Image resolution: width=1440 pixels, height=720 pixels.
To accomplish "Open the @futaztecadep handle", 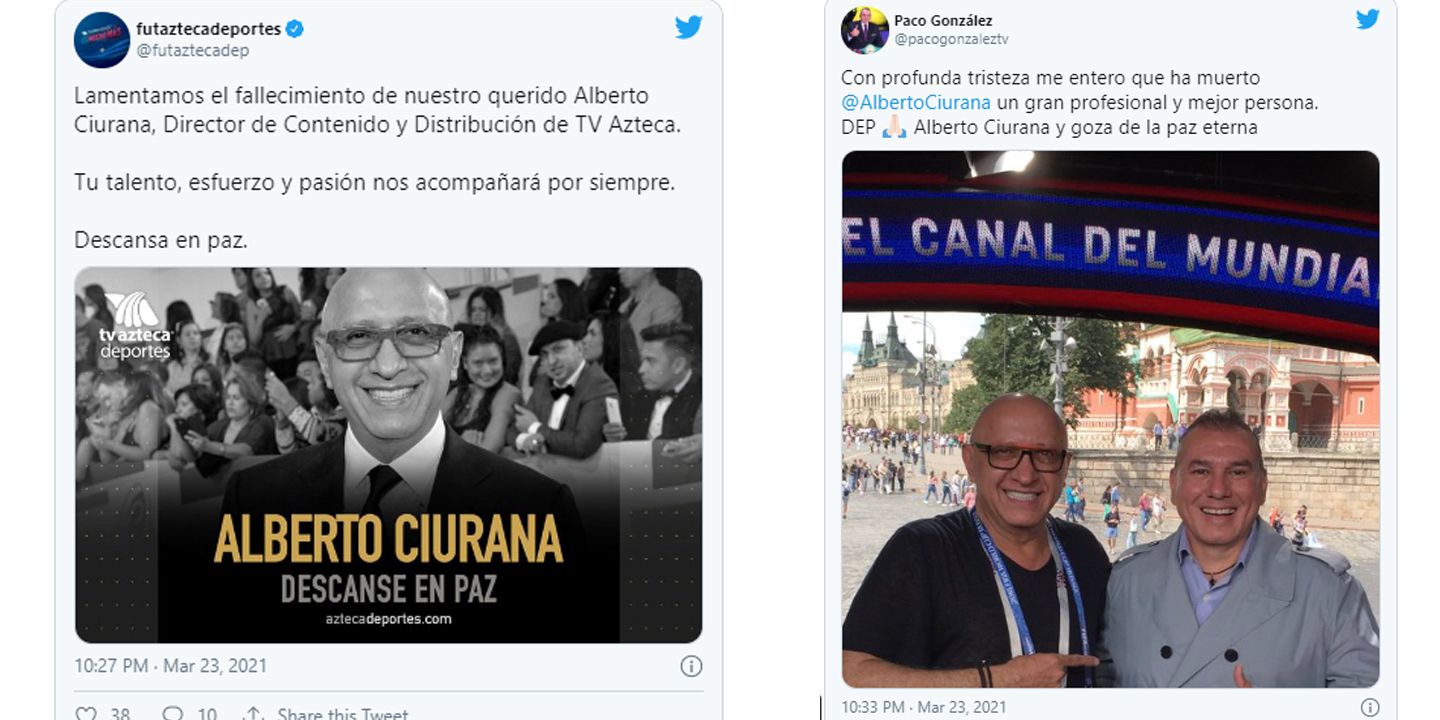I will pyautogui.click(x=193, y=50).
